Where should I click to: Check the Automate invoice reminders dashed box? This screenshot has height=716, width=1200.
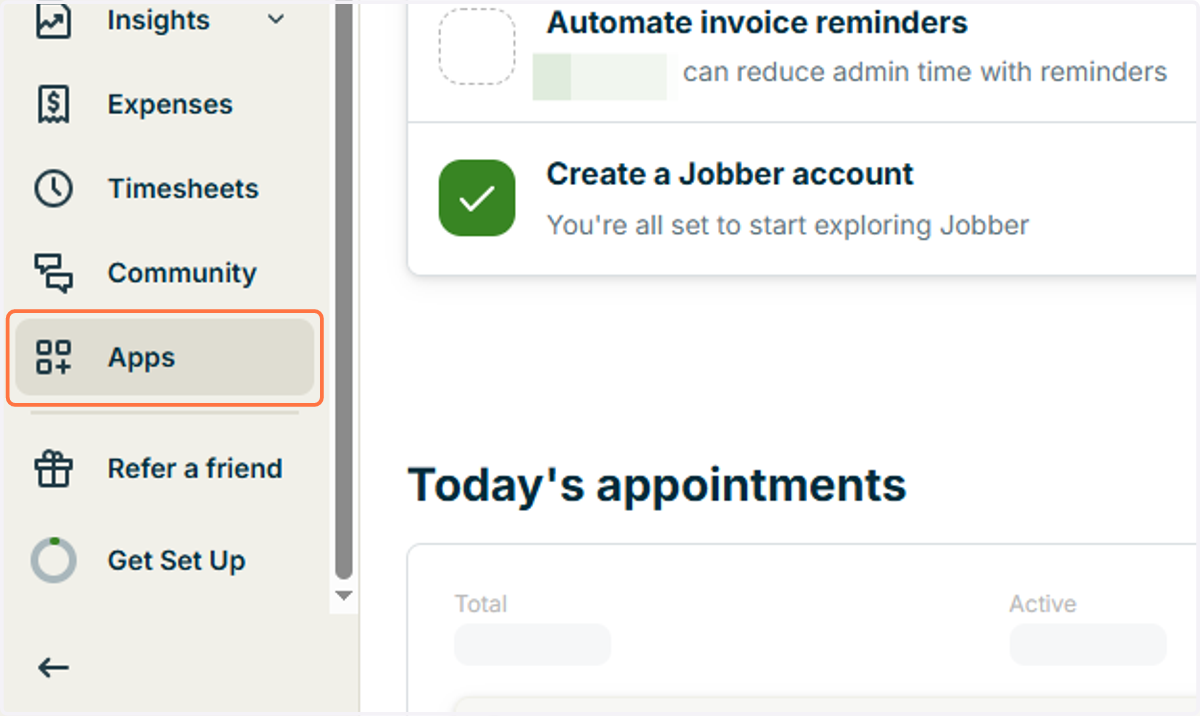coord(477,47)
